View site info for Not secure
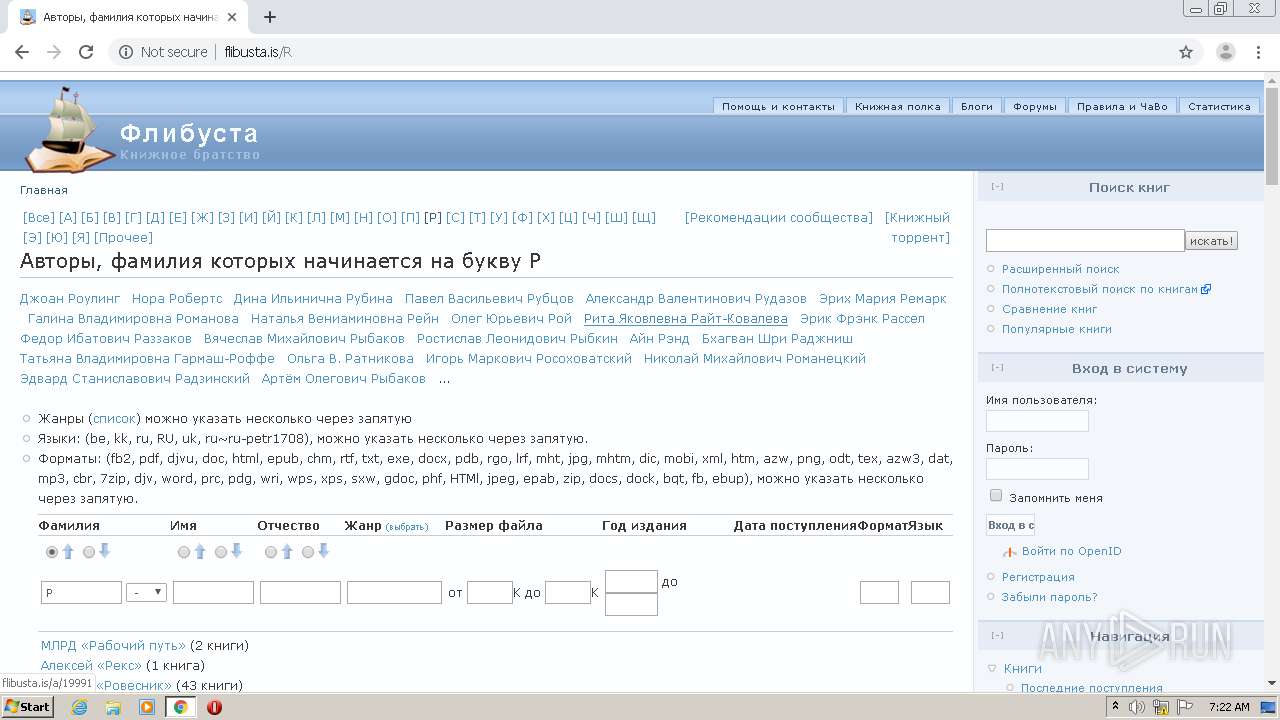Viewport: 1280px width, 720px height. (x=163, y=52)
